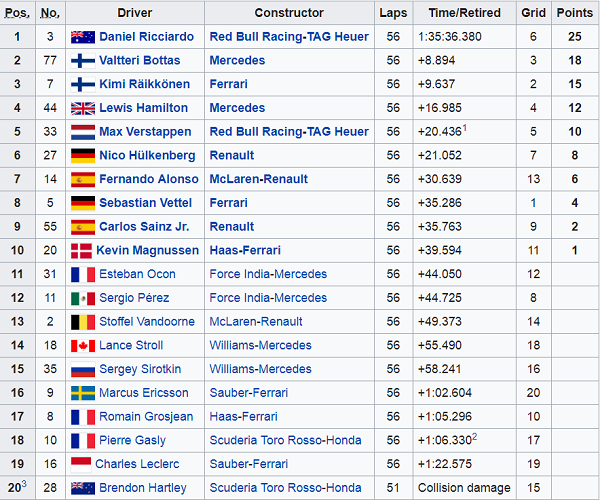Open the Romain Grosjean link
The width and height of the screenshot is (600, 500).
click(146, 416)
